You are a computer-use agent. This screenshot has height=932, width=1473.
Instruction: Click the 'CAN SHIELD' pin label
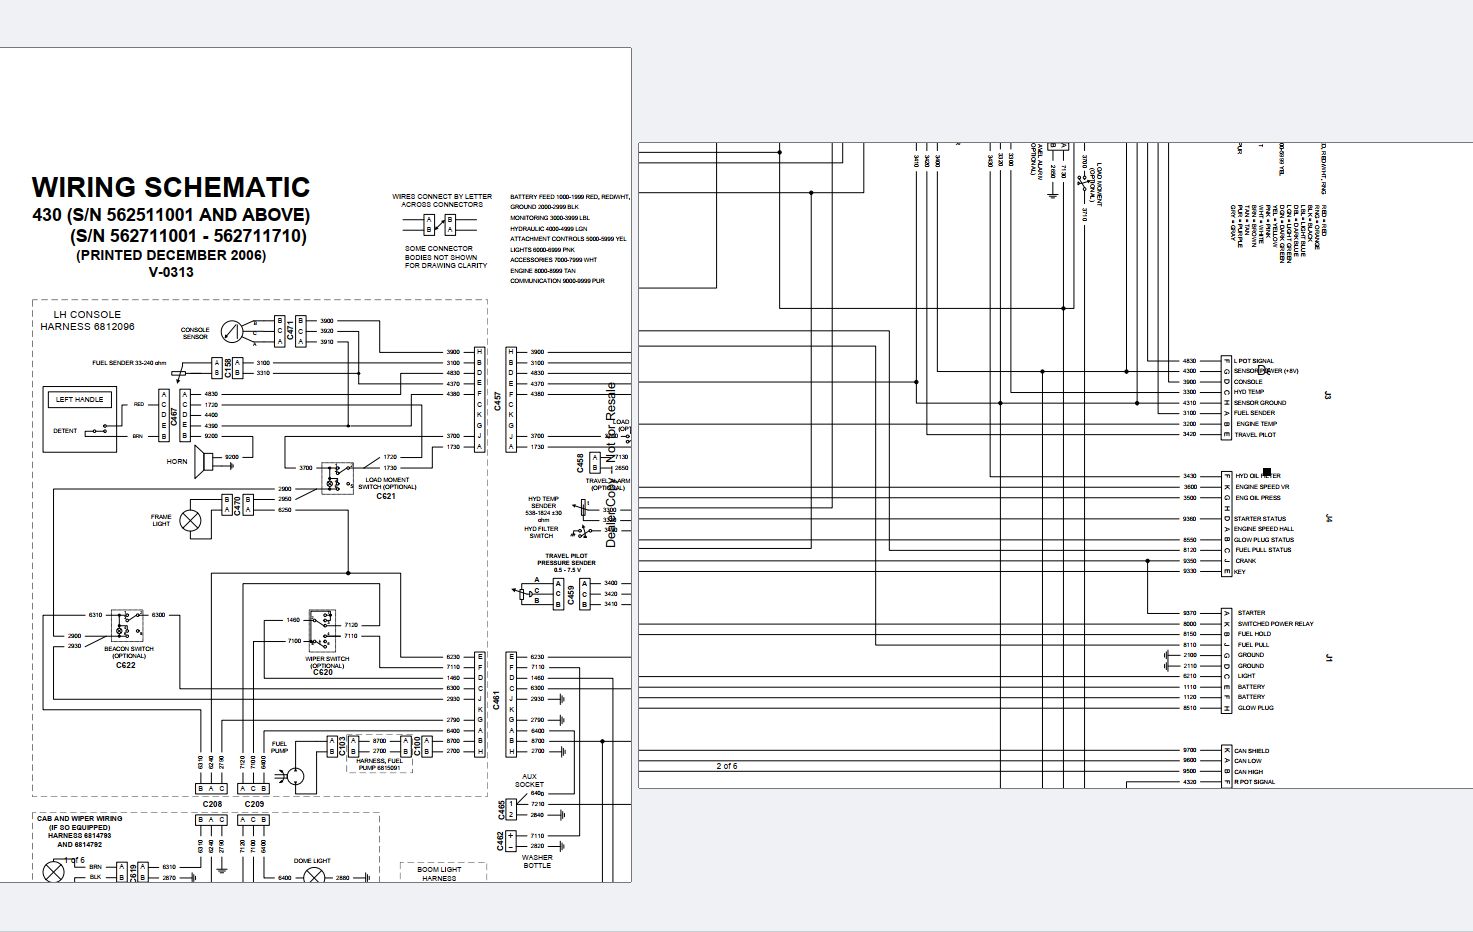(x=1251, y=751)
